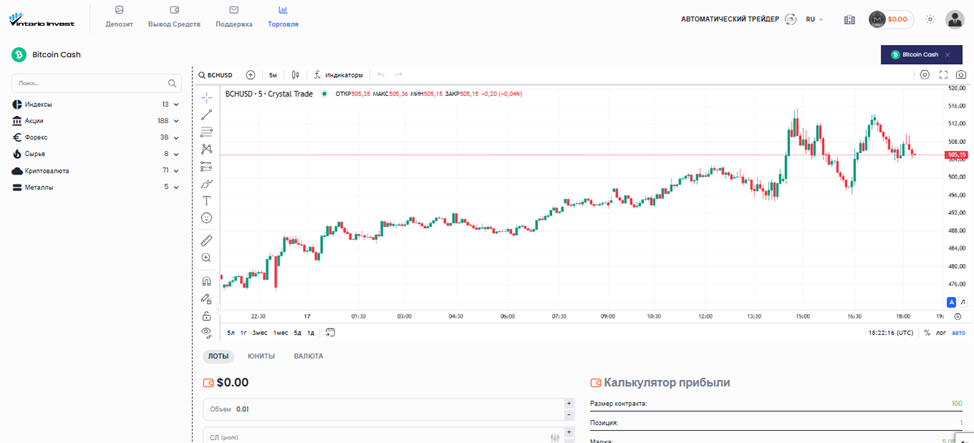
Task: Set chart range to 3мес
Action: (x=260, y=332)
